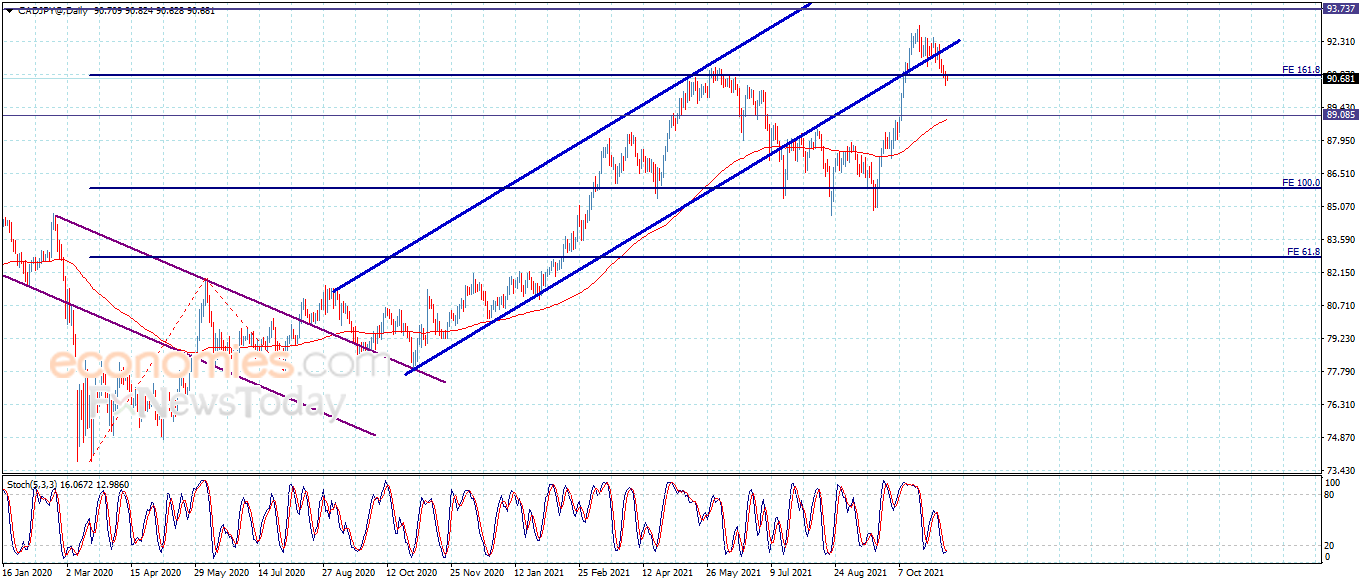Click the 76.310 price axis label
This screenshot has height=584, width=1362.
[1341, 405]
